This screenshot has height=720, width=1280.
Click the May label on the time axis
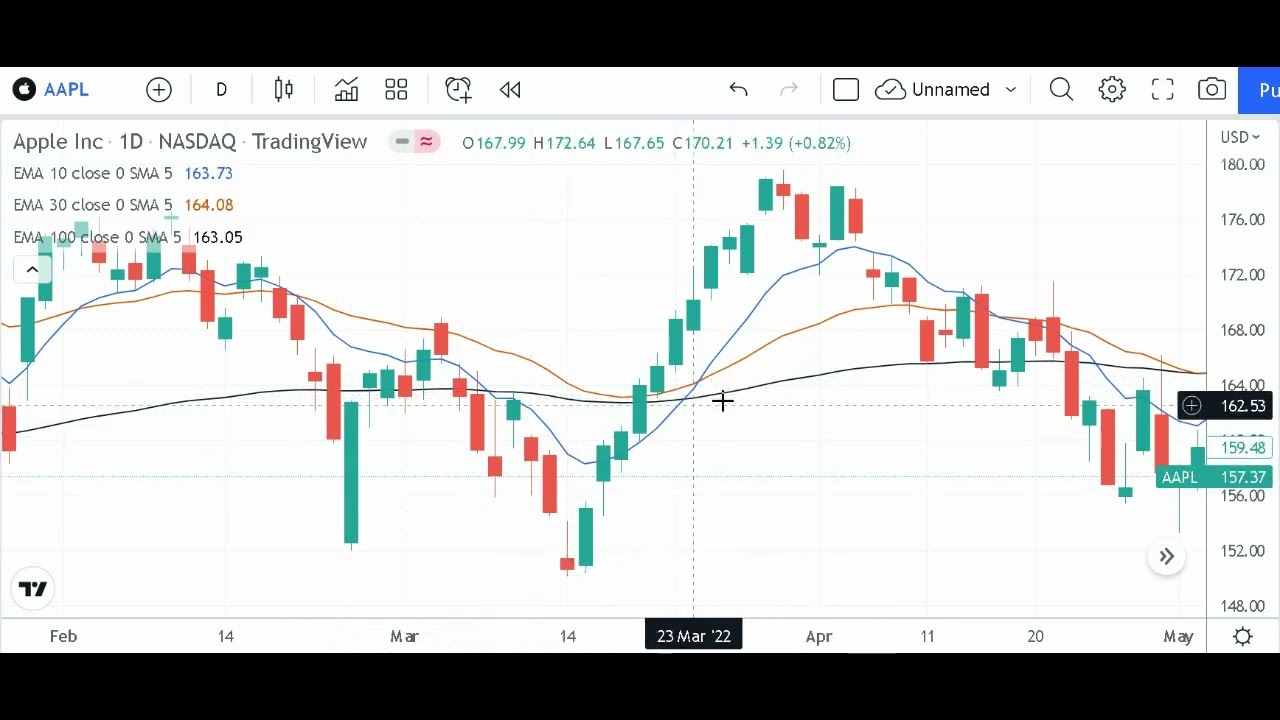(x=1179, y=636)
